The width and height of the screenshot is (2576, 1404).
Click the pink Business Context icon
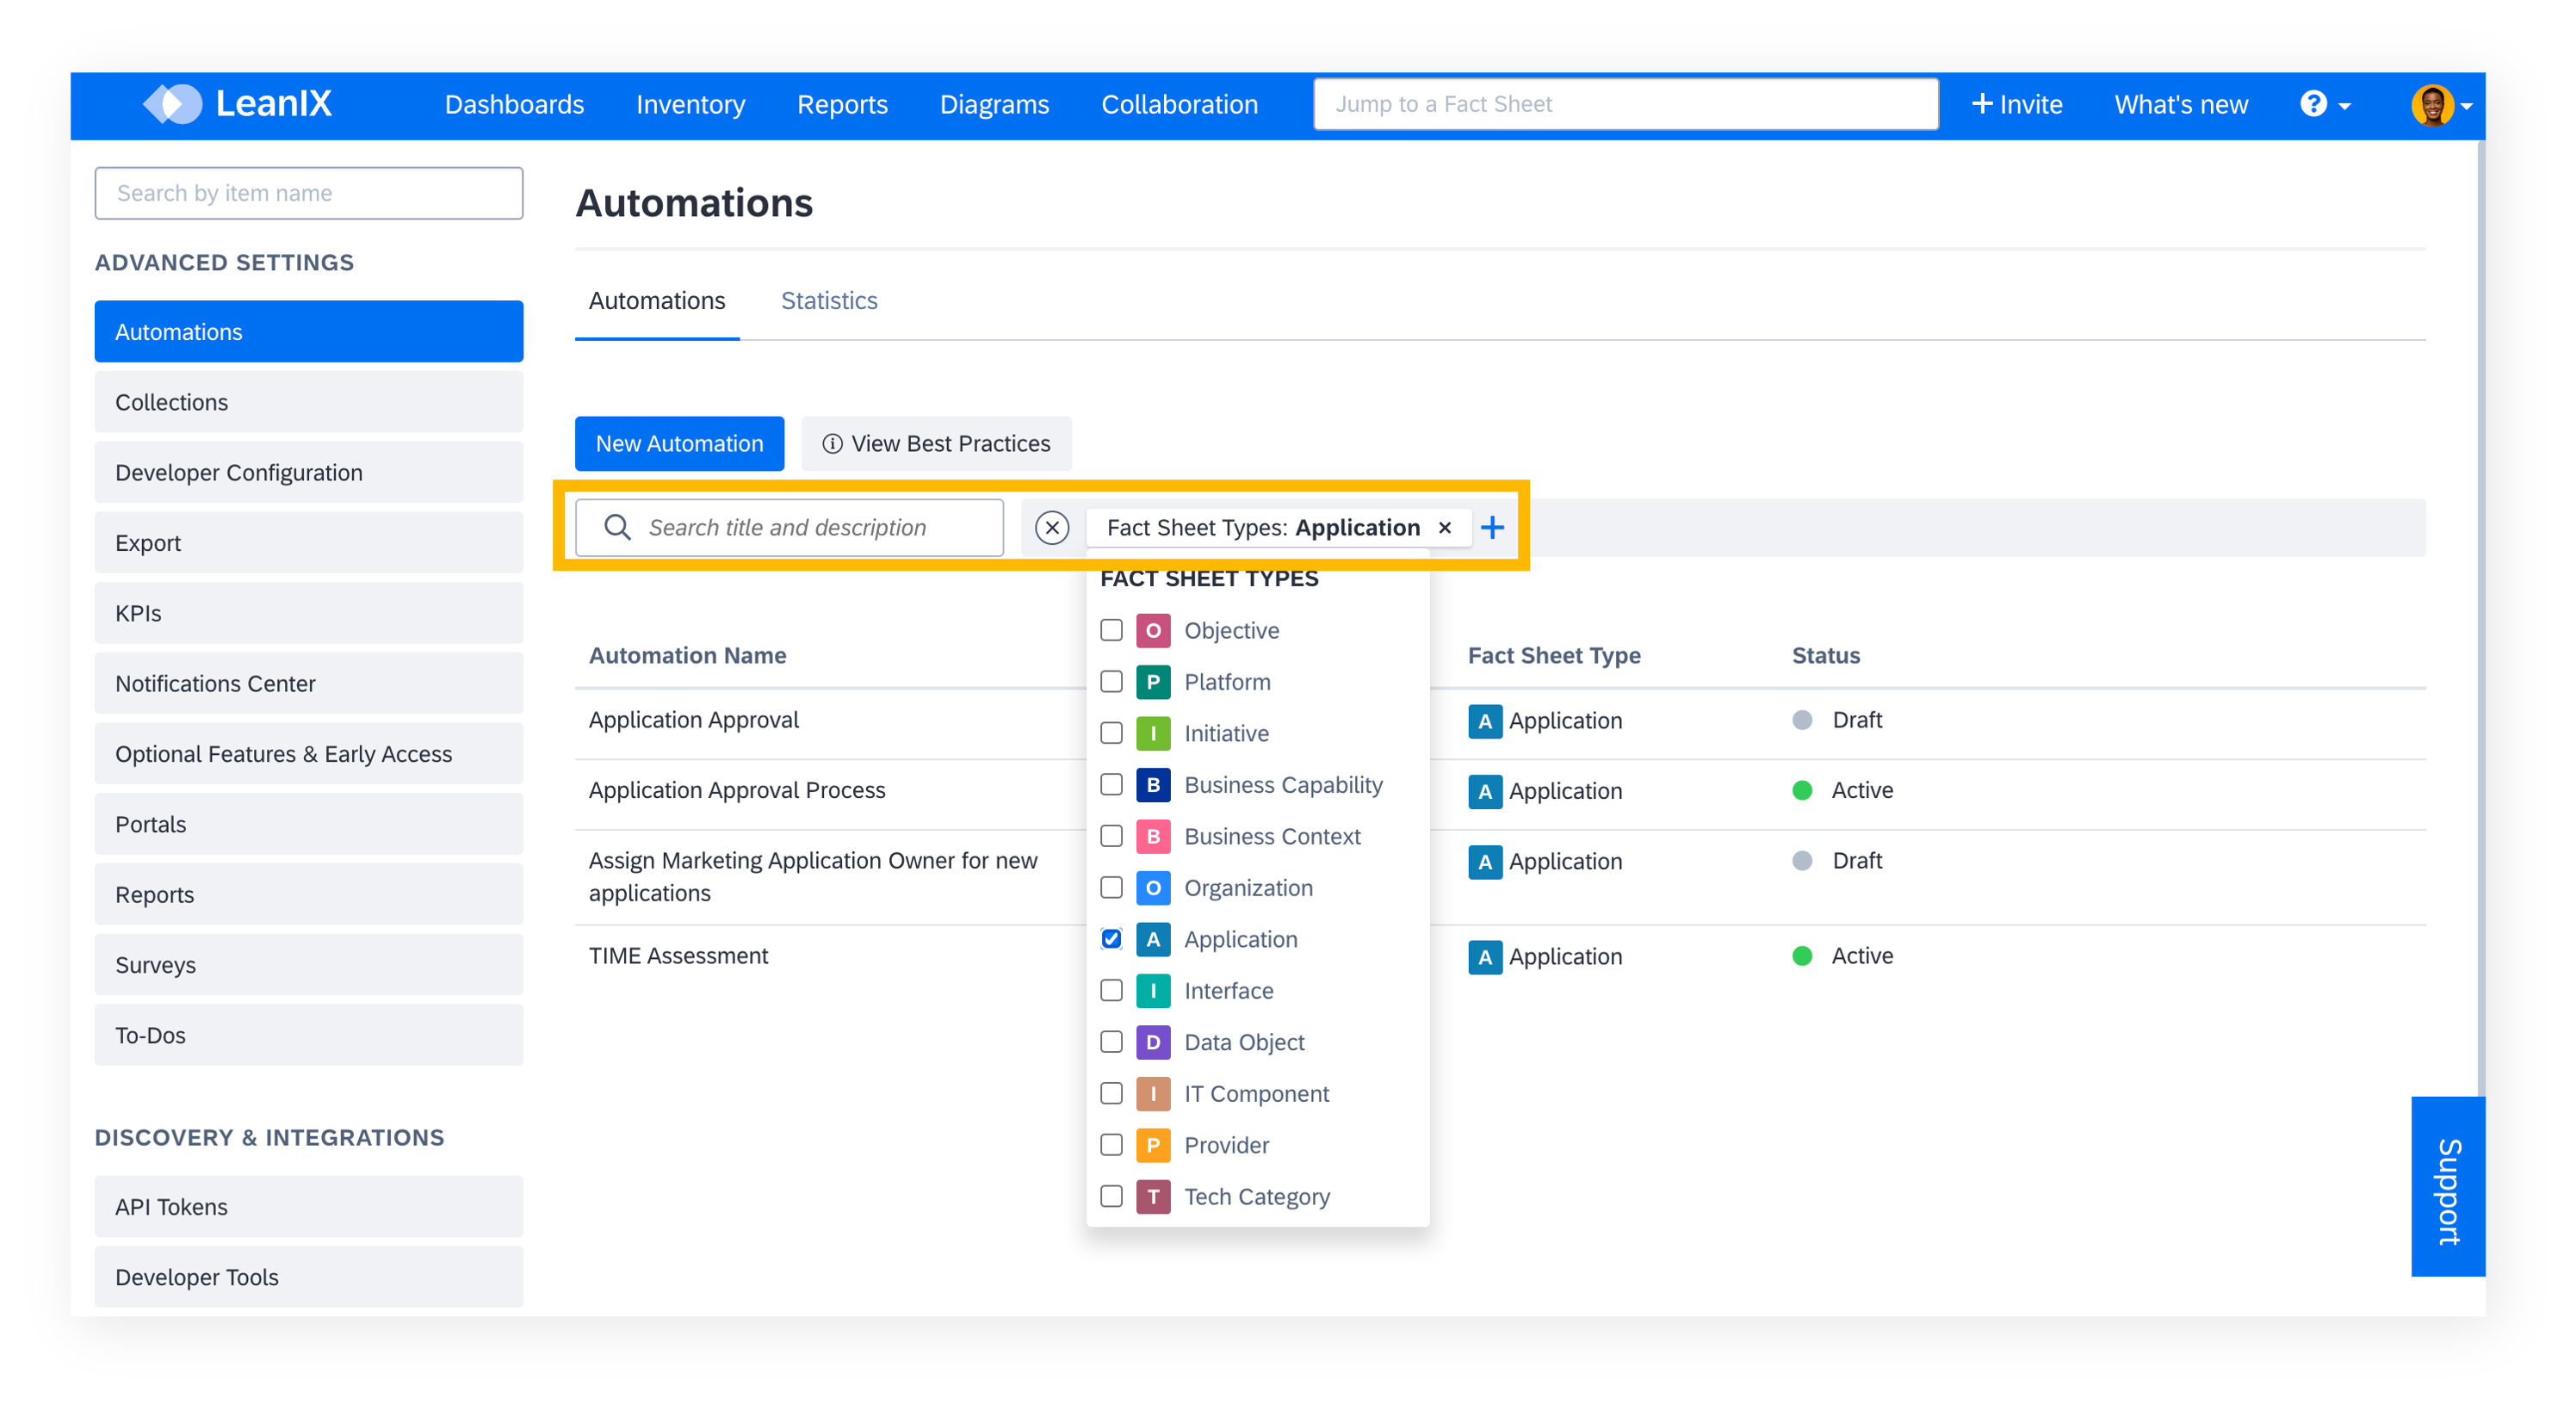tap(1152, 836)
